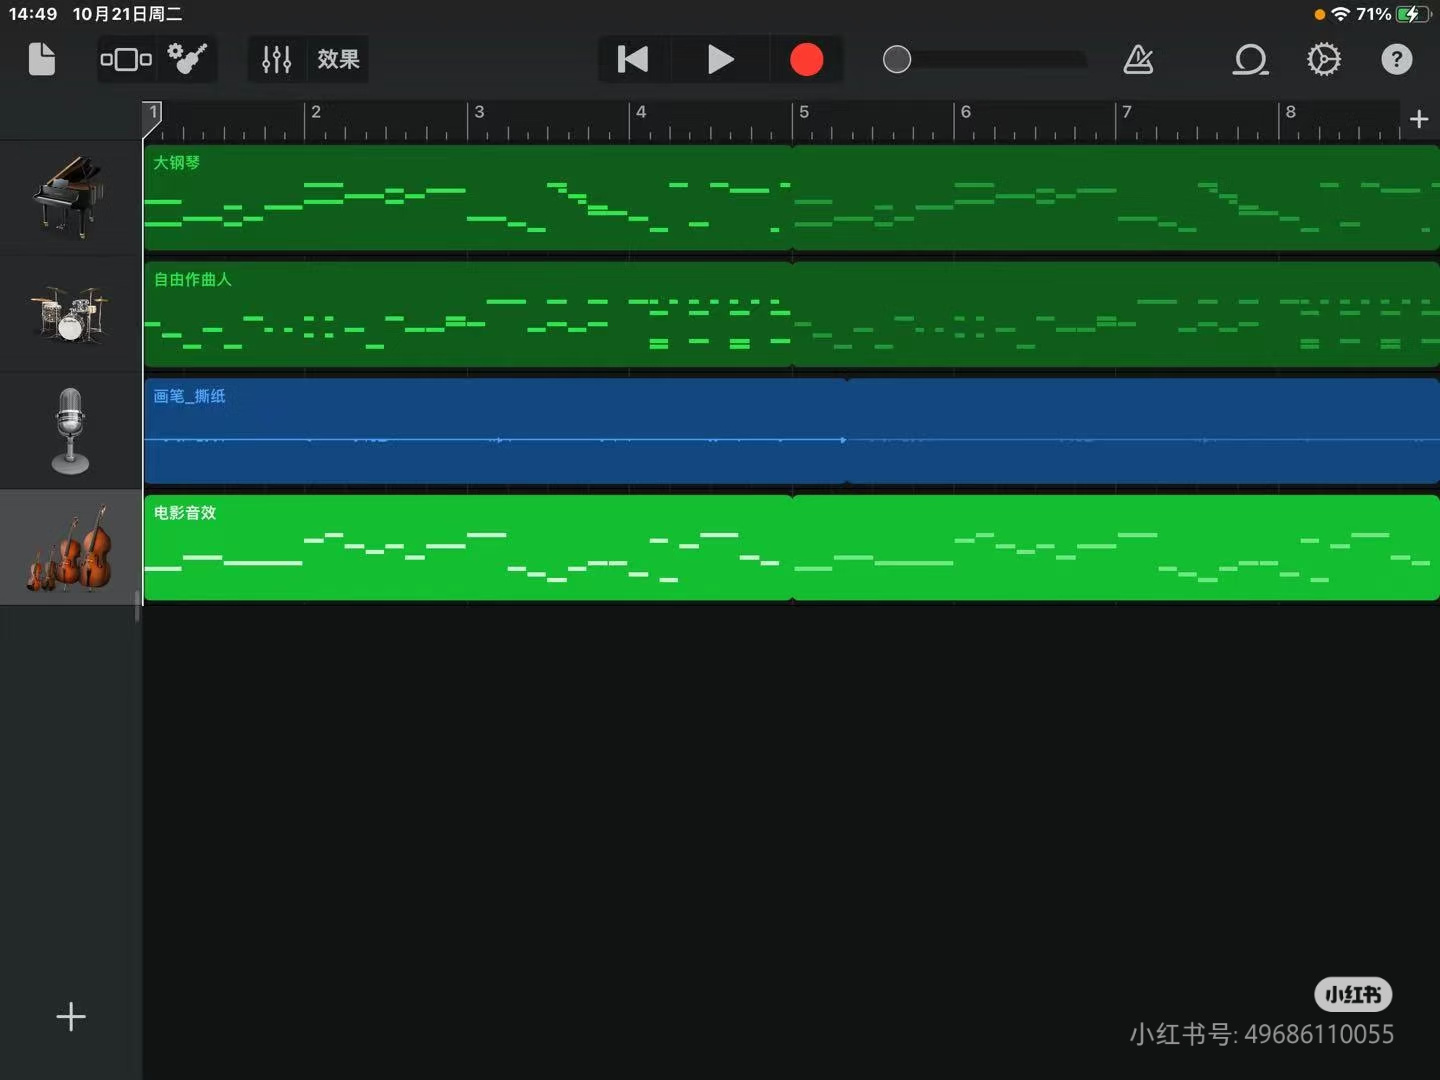
Task: Tap bar 3 on the ruler
Action: click(479, 112)
